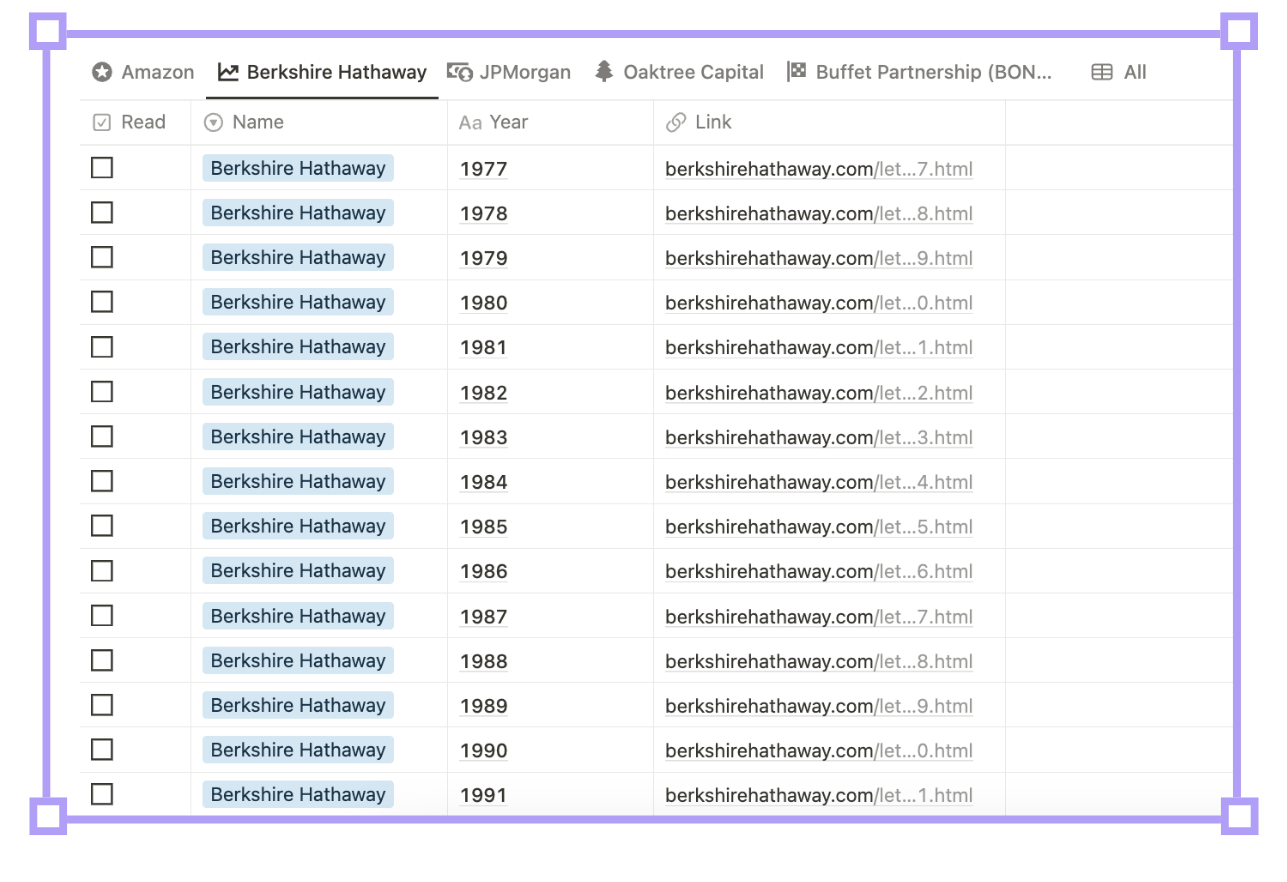The height and width of the screenshot is (882, 1287).
Task: Click the Year column Aa icon
Action: 470,123
